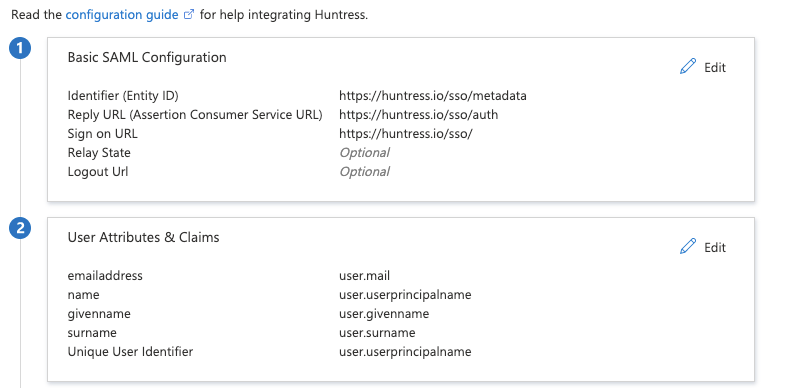This screenshot has width=792, height=388.
Task: Click the Optional value for Relay State
Action: [x=364, y=153]
